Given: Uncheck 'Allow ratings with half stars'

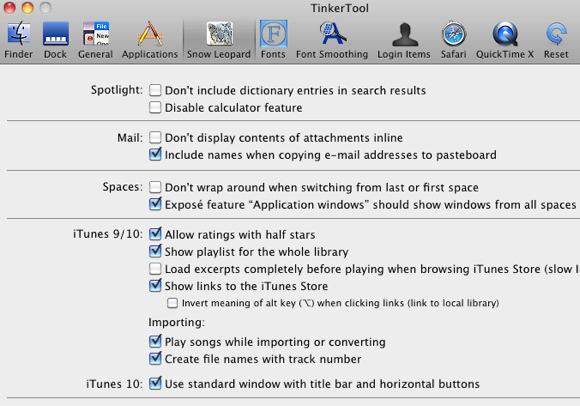Looking at the screenshot, I should pyautogui.click(x=155, y=234).
